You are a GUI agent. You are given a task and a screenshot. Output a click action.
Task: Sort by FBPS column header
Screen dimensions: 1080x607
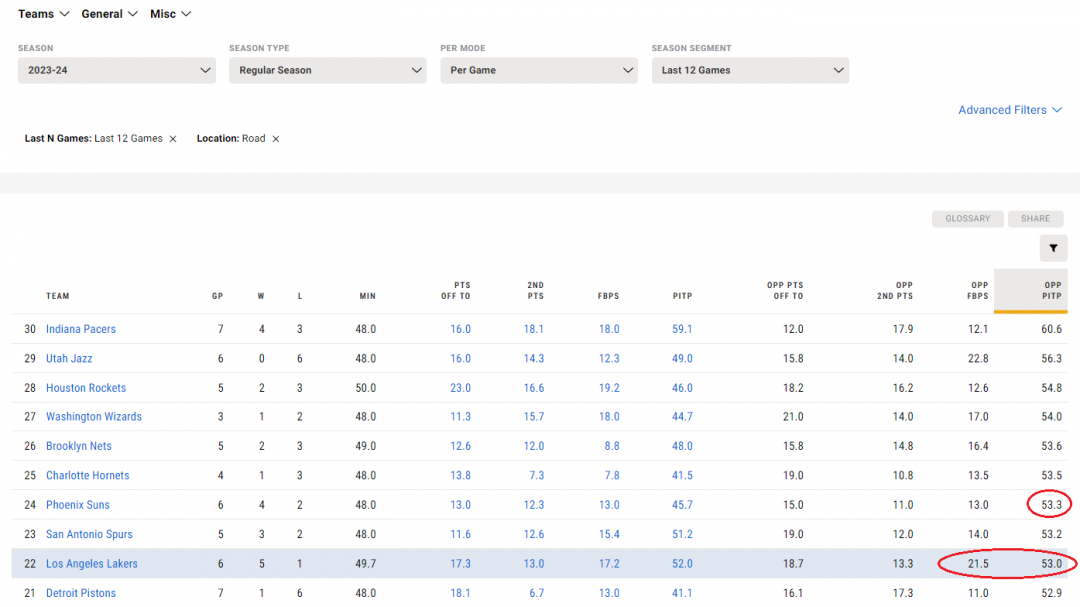[608, 296]
